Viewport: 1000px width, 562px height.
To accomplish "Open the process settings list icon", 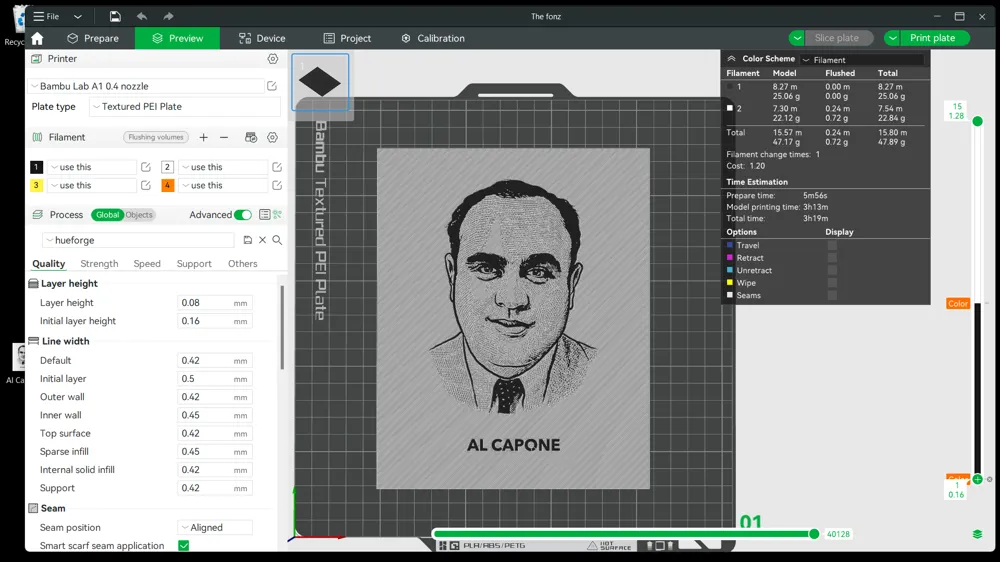I will point(265,215).
